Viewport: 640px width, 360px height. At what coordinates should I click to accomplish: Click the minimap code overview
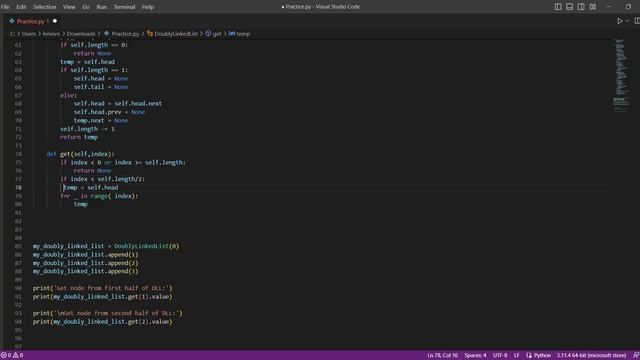click(621, 76)
